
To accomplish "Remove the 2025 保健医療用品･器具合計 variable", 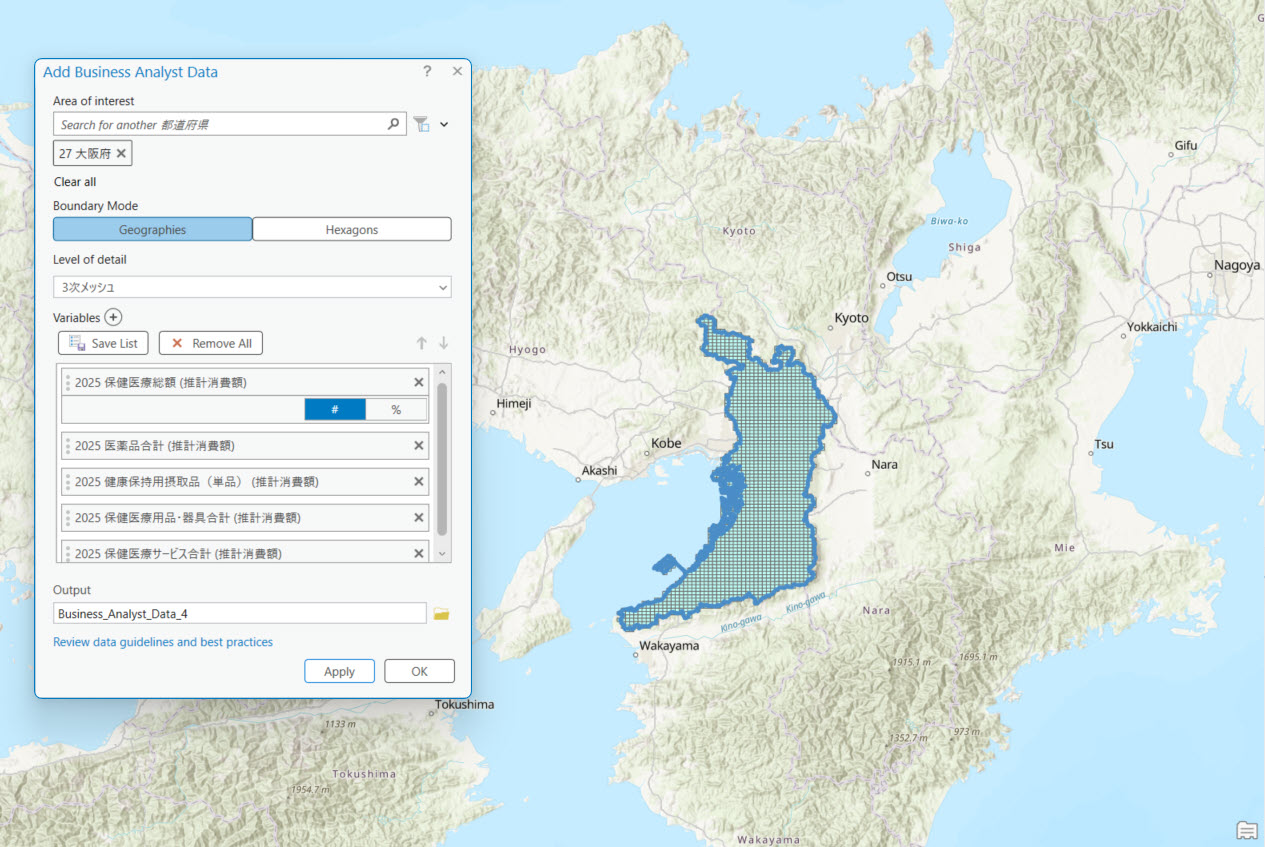I will pyautogui.click(x=419, y=518).
